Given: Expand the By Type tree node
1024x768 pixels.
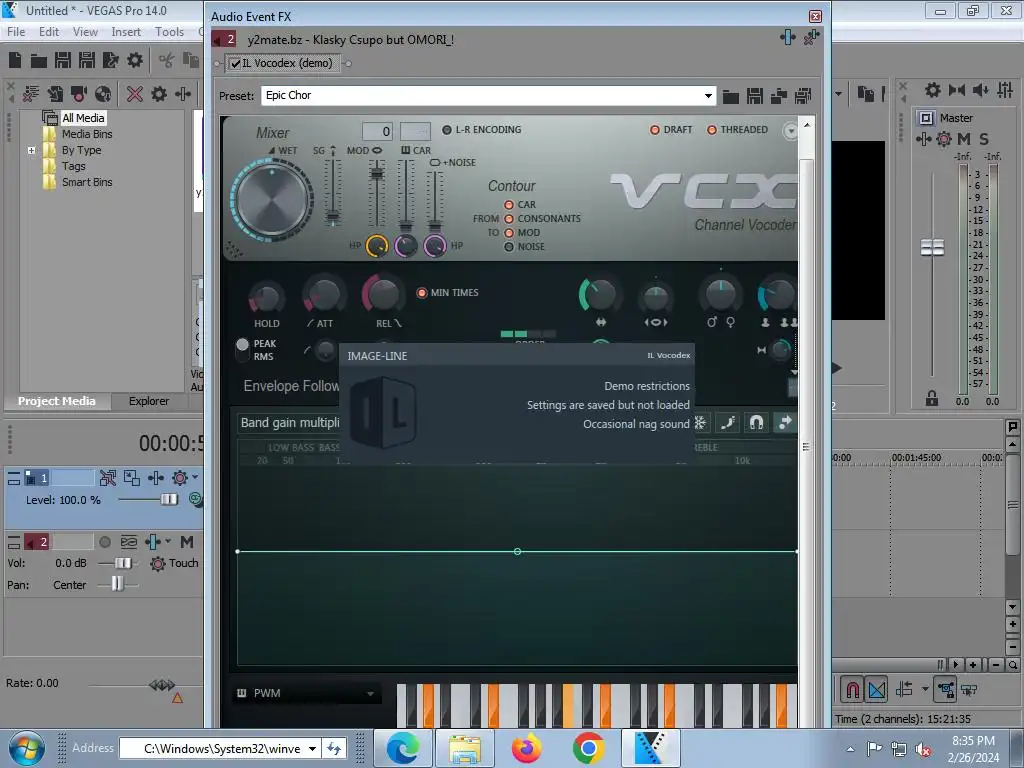Looking at the screenshot, I should [x=31, y=150].
